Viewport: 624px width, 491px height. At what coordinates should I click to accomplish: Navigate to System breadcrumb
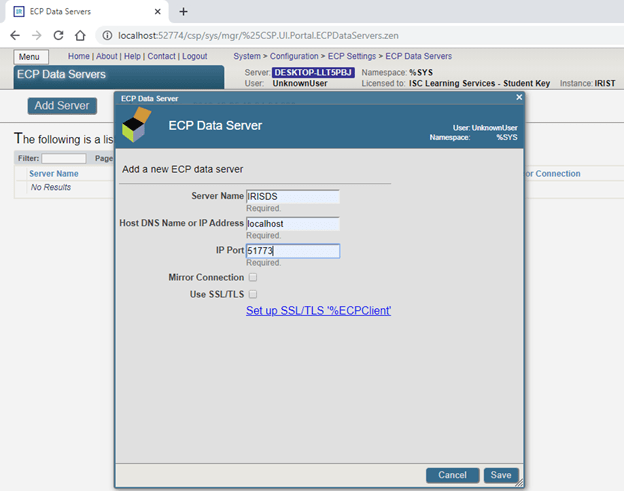(247, 56)
